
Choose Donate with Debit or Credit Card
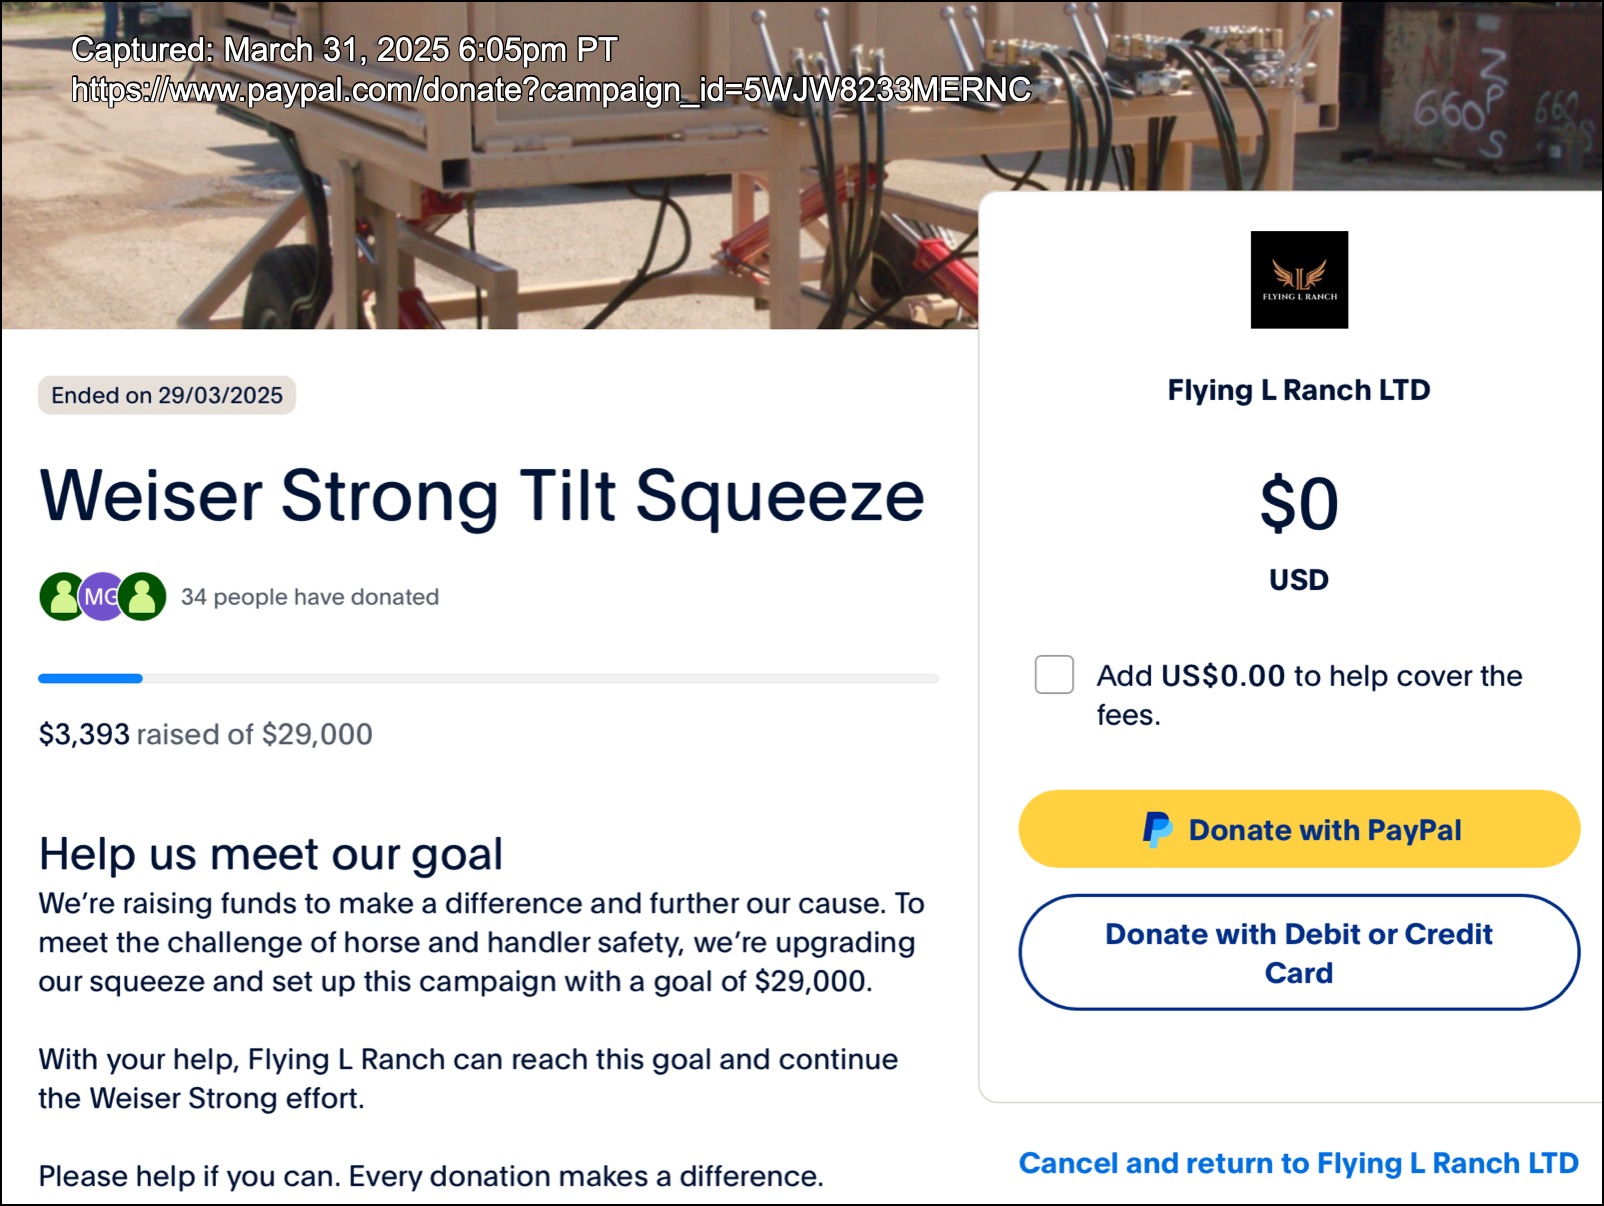pyautogui.click(x=1298, y=952)
